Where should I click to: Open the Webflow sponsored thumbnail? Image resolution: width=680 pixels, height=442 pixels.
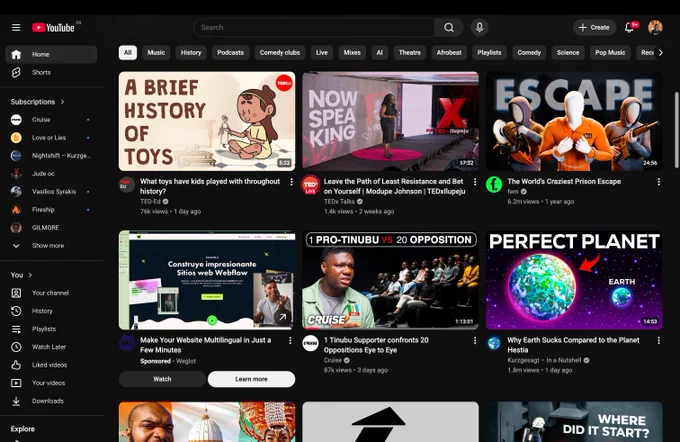pos(207,280)
